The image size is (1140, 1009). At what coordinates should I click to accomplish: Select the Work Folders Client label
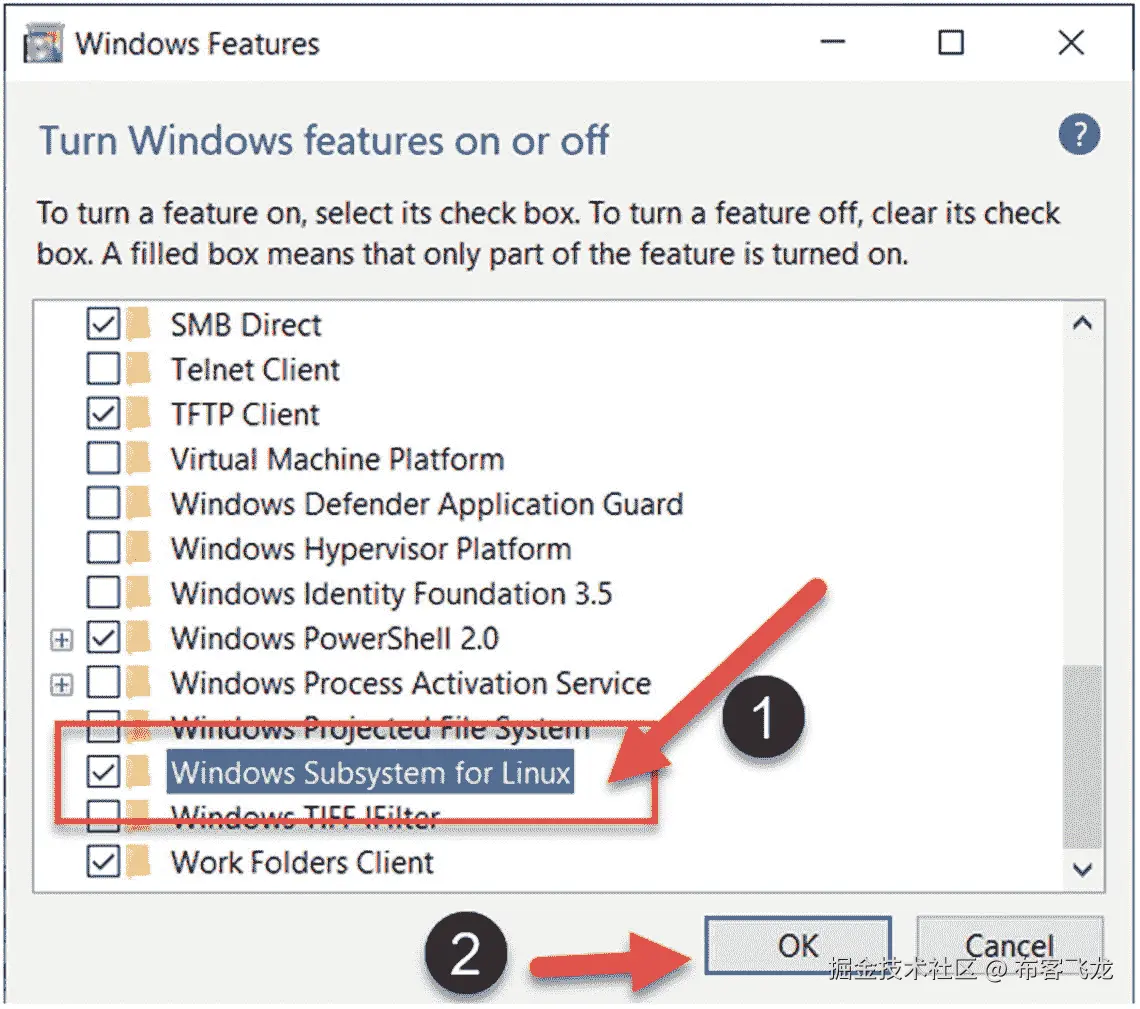coord(302,863)
